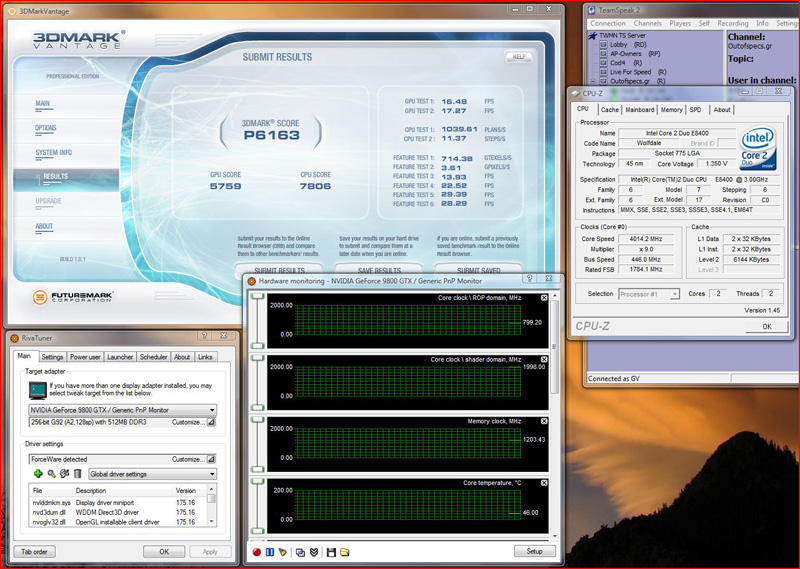Click the Cod4 channel icon in TeamSpeak
Image resolution: width=800 pixels, height=569 pixels.
coord(603,63)
